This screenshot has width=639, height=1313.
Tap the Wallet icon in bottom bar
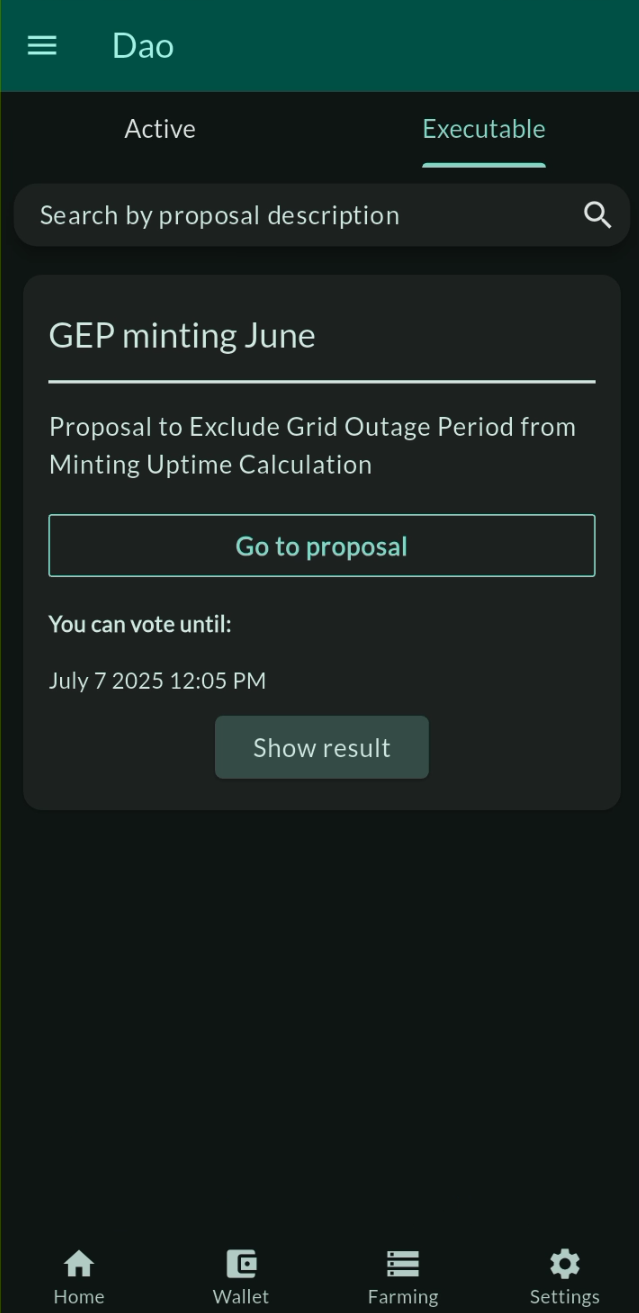(x=241, y=1264)
